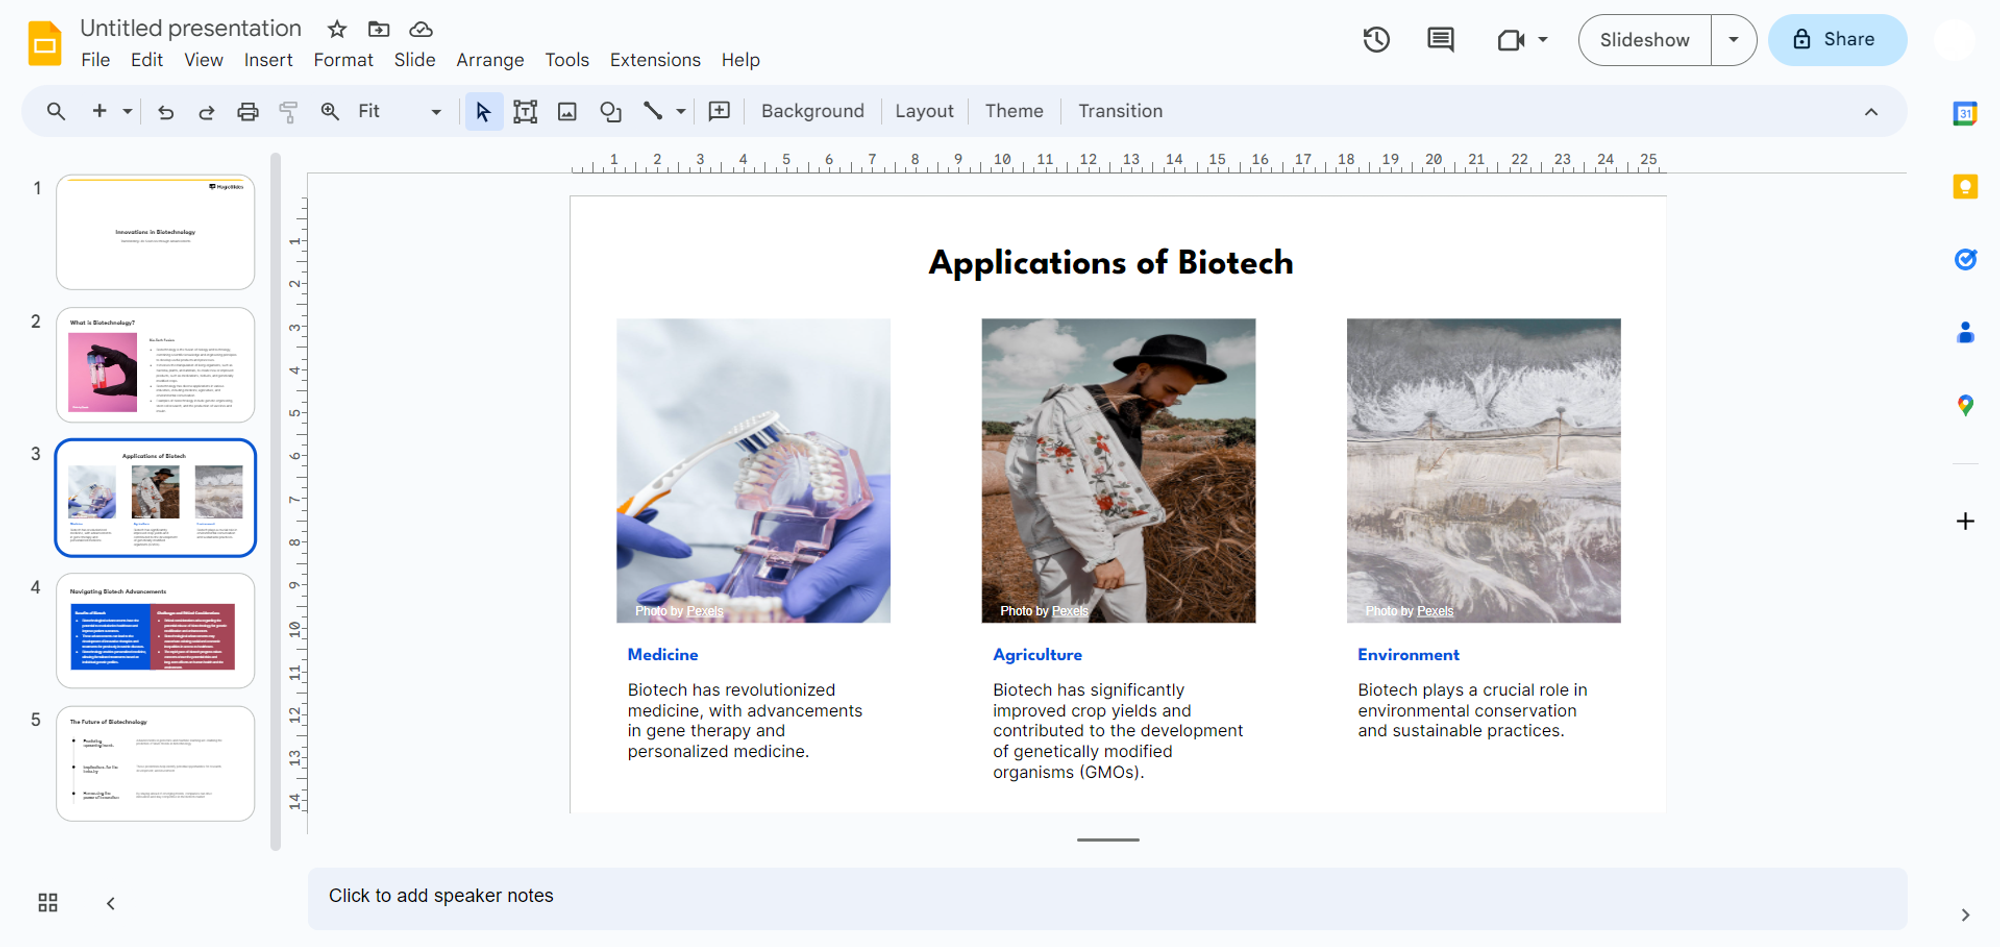Screen dimensions: 2000x947
Task: Search the menus magnifier icon
Action: pos(56,111)
